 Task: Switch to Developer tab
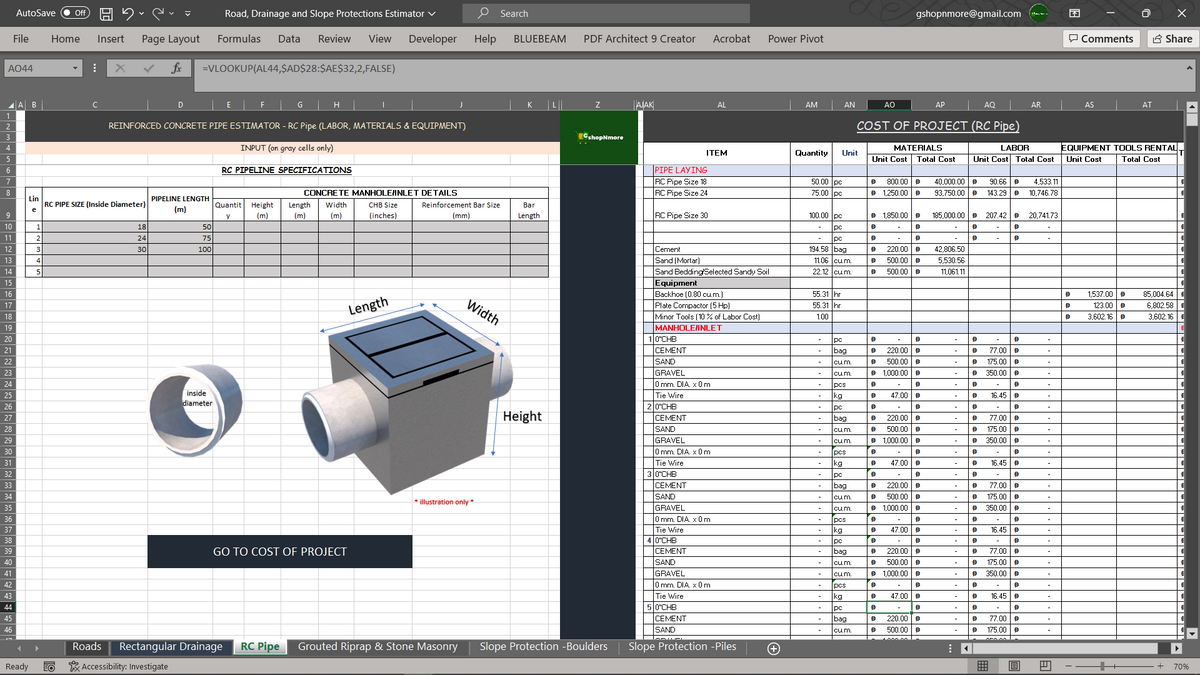coord(433,39)
